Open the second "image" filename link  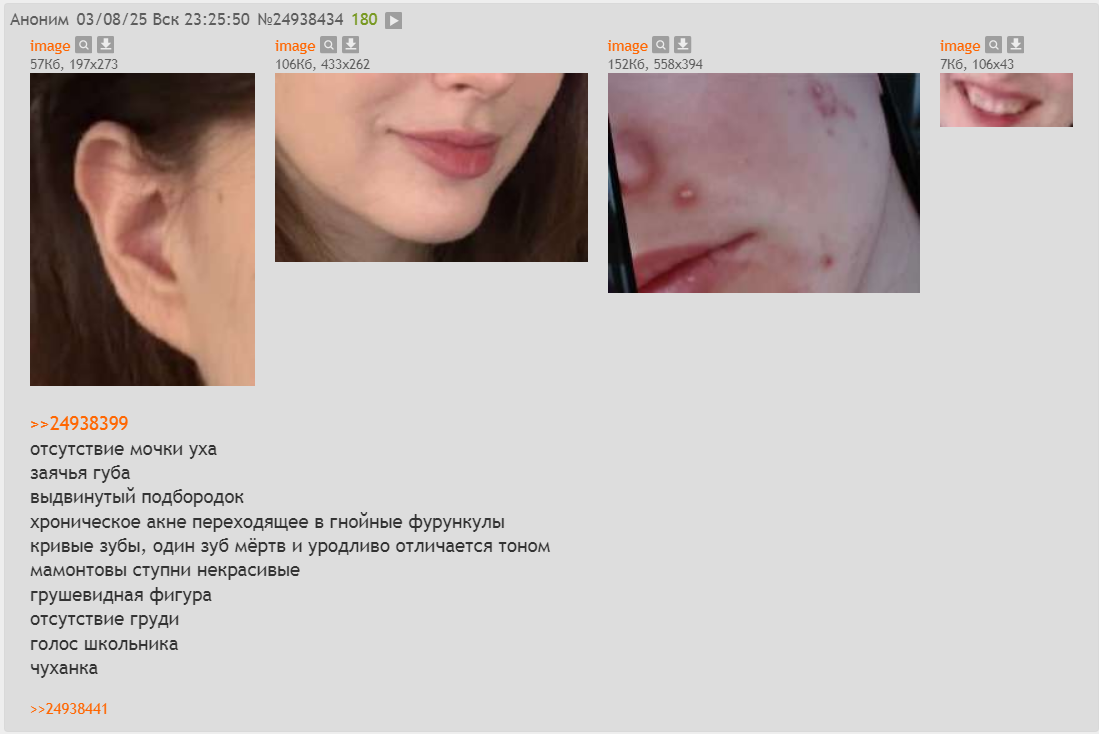tap(295, 46)
